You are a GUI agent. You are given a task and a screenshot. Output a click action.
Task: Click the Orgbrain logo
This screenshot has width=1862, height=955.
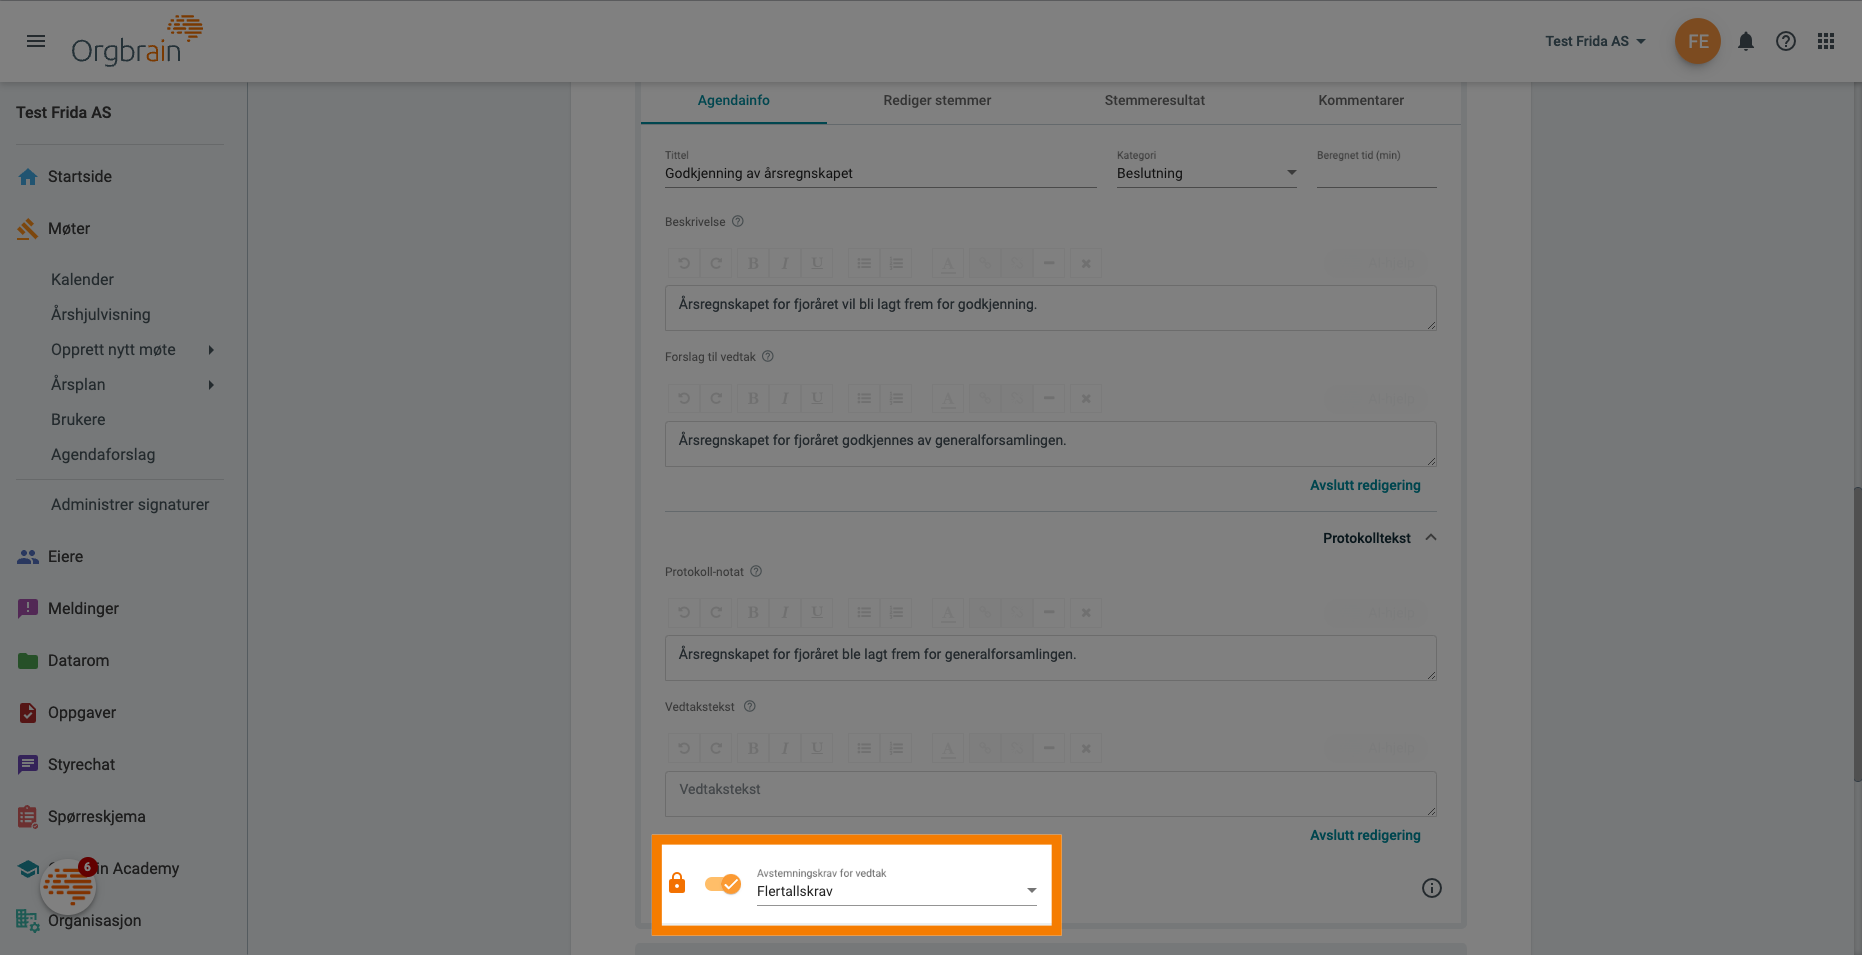137,41
